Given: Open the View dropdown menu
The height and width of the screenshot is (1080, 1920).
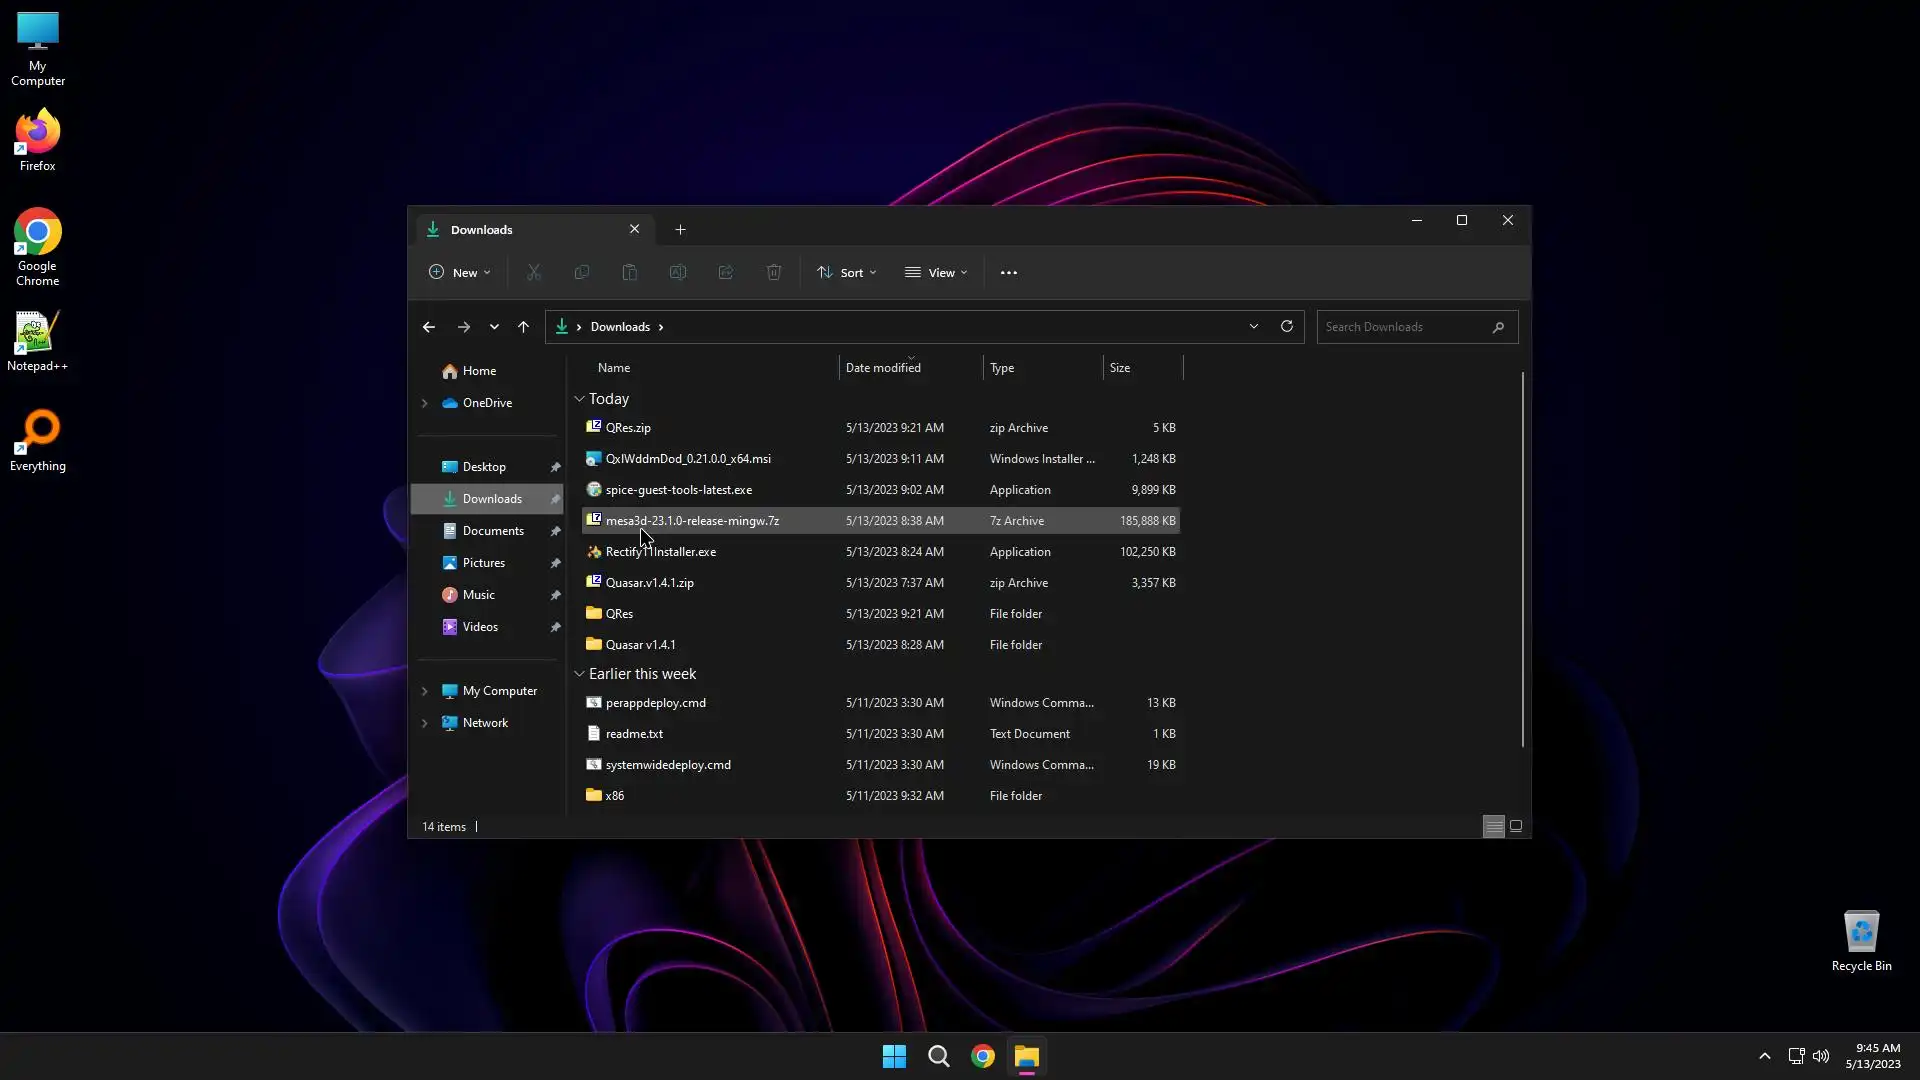Looking at the screenshot, I should click(937, 272).
